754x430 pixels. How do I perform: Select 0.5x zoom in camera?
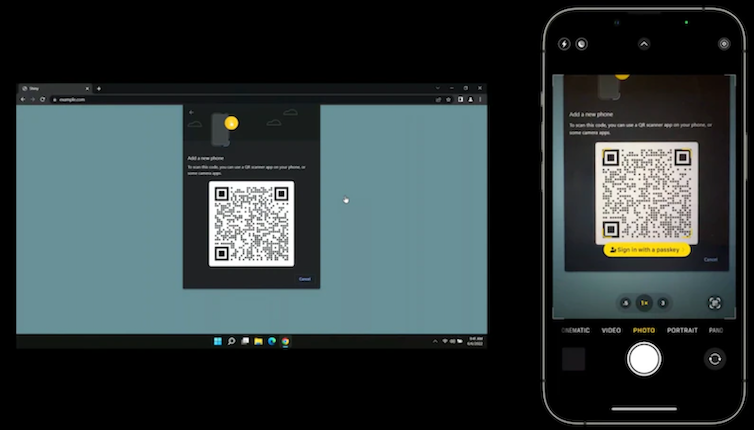(x=625, y=303)
